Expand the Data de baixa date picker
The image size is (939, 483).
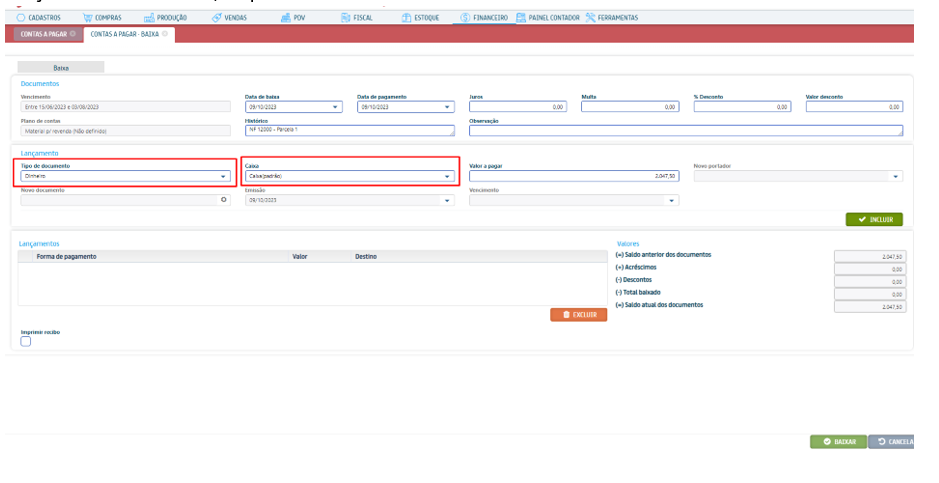335,106
